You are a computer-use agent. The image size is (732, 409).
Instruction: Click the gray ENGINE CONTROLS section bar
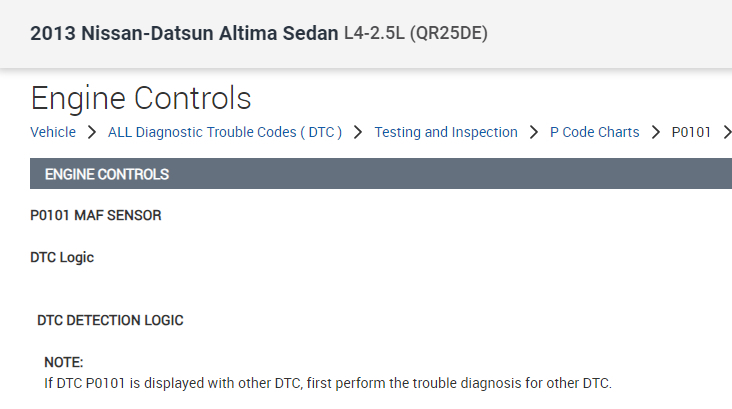[380, 174]
